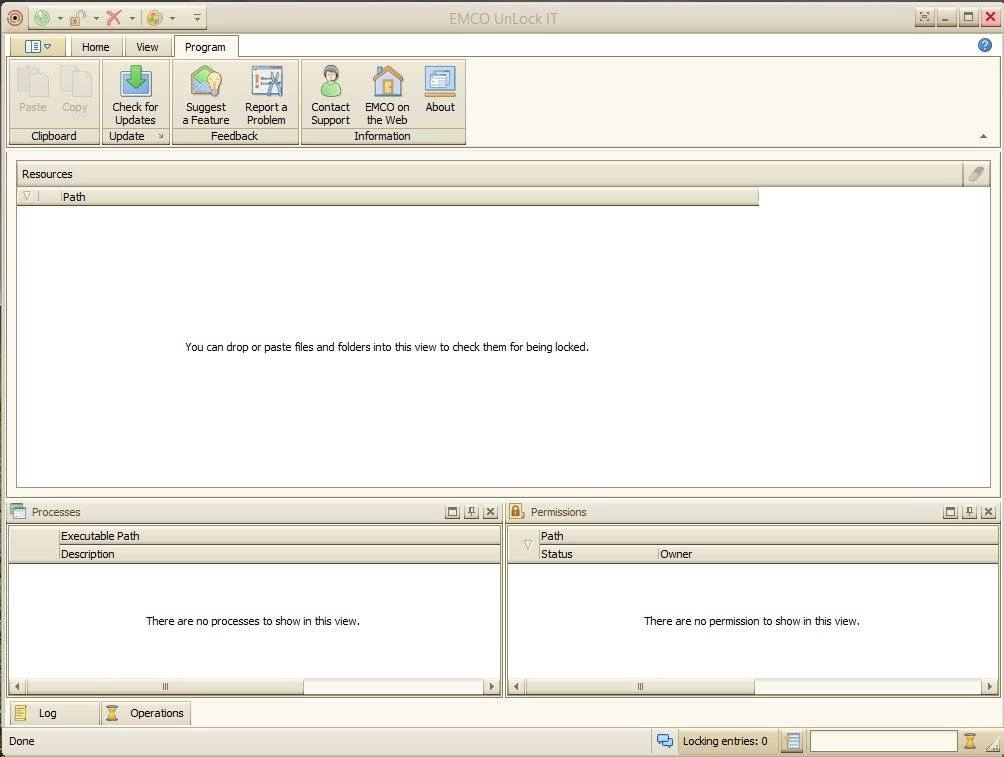Click the Executable Path column header
This screenshot has height=757, width=1004.
pyautogui.click(x=279, y=535)
